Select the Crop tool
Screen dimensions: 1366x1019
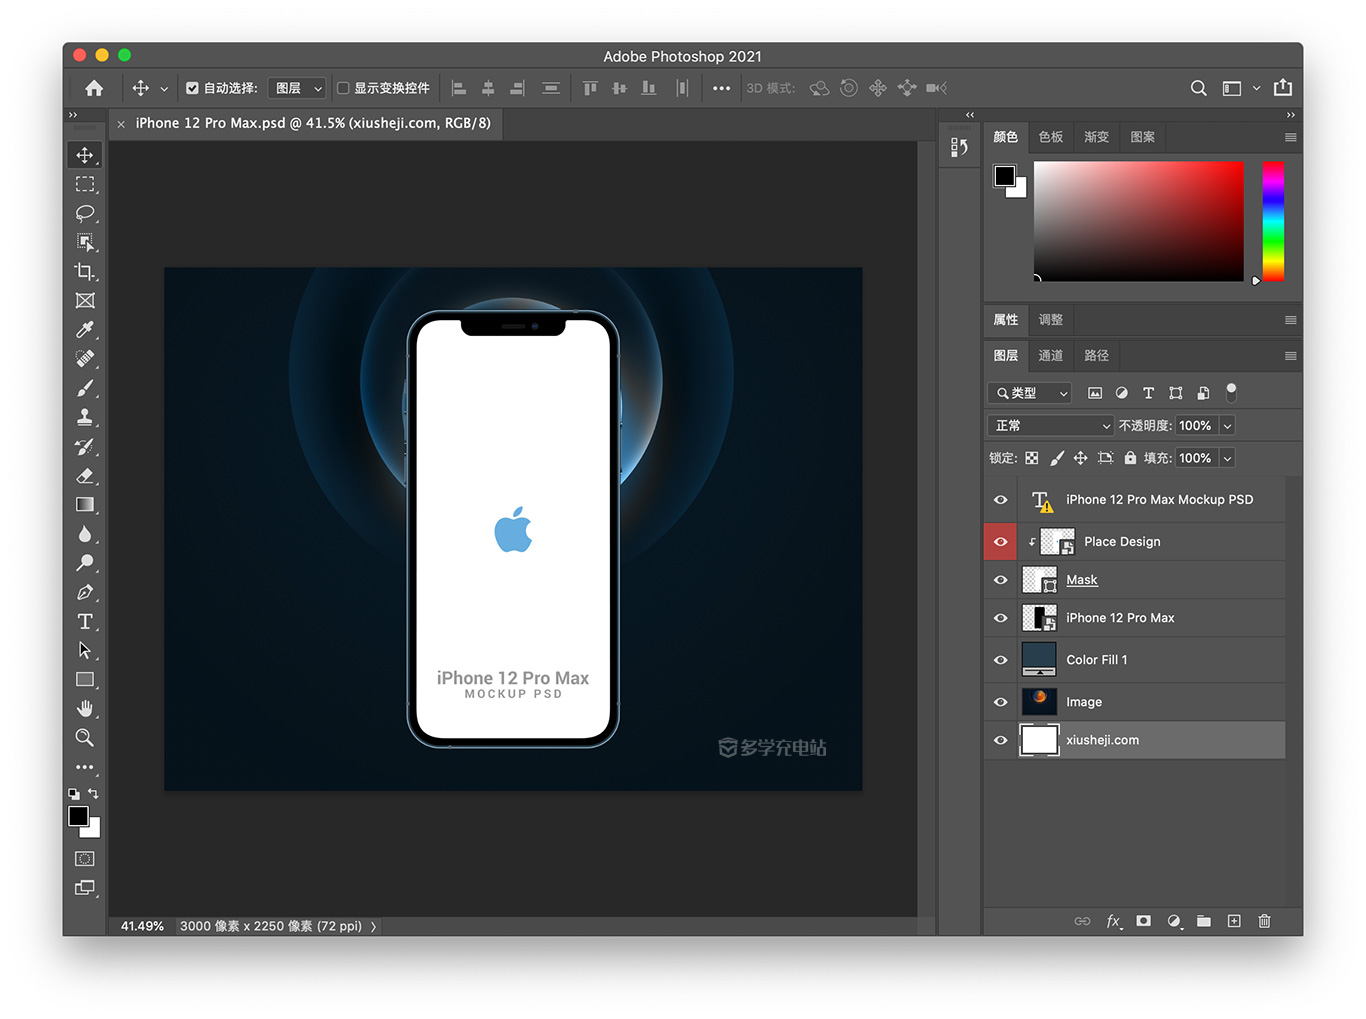tap(85, 271)
